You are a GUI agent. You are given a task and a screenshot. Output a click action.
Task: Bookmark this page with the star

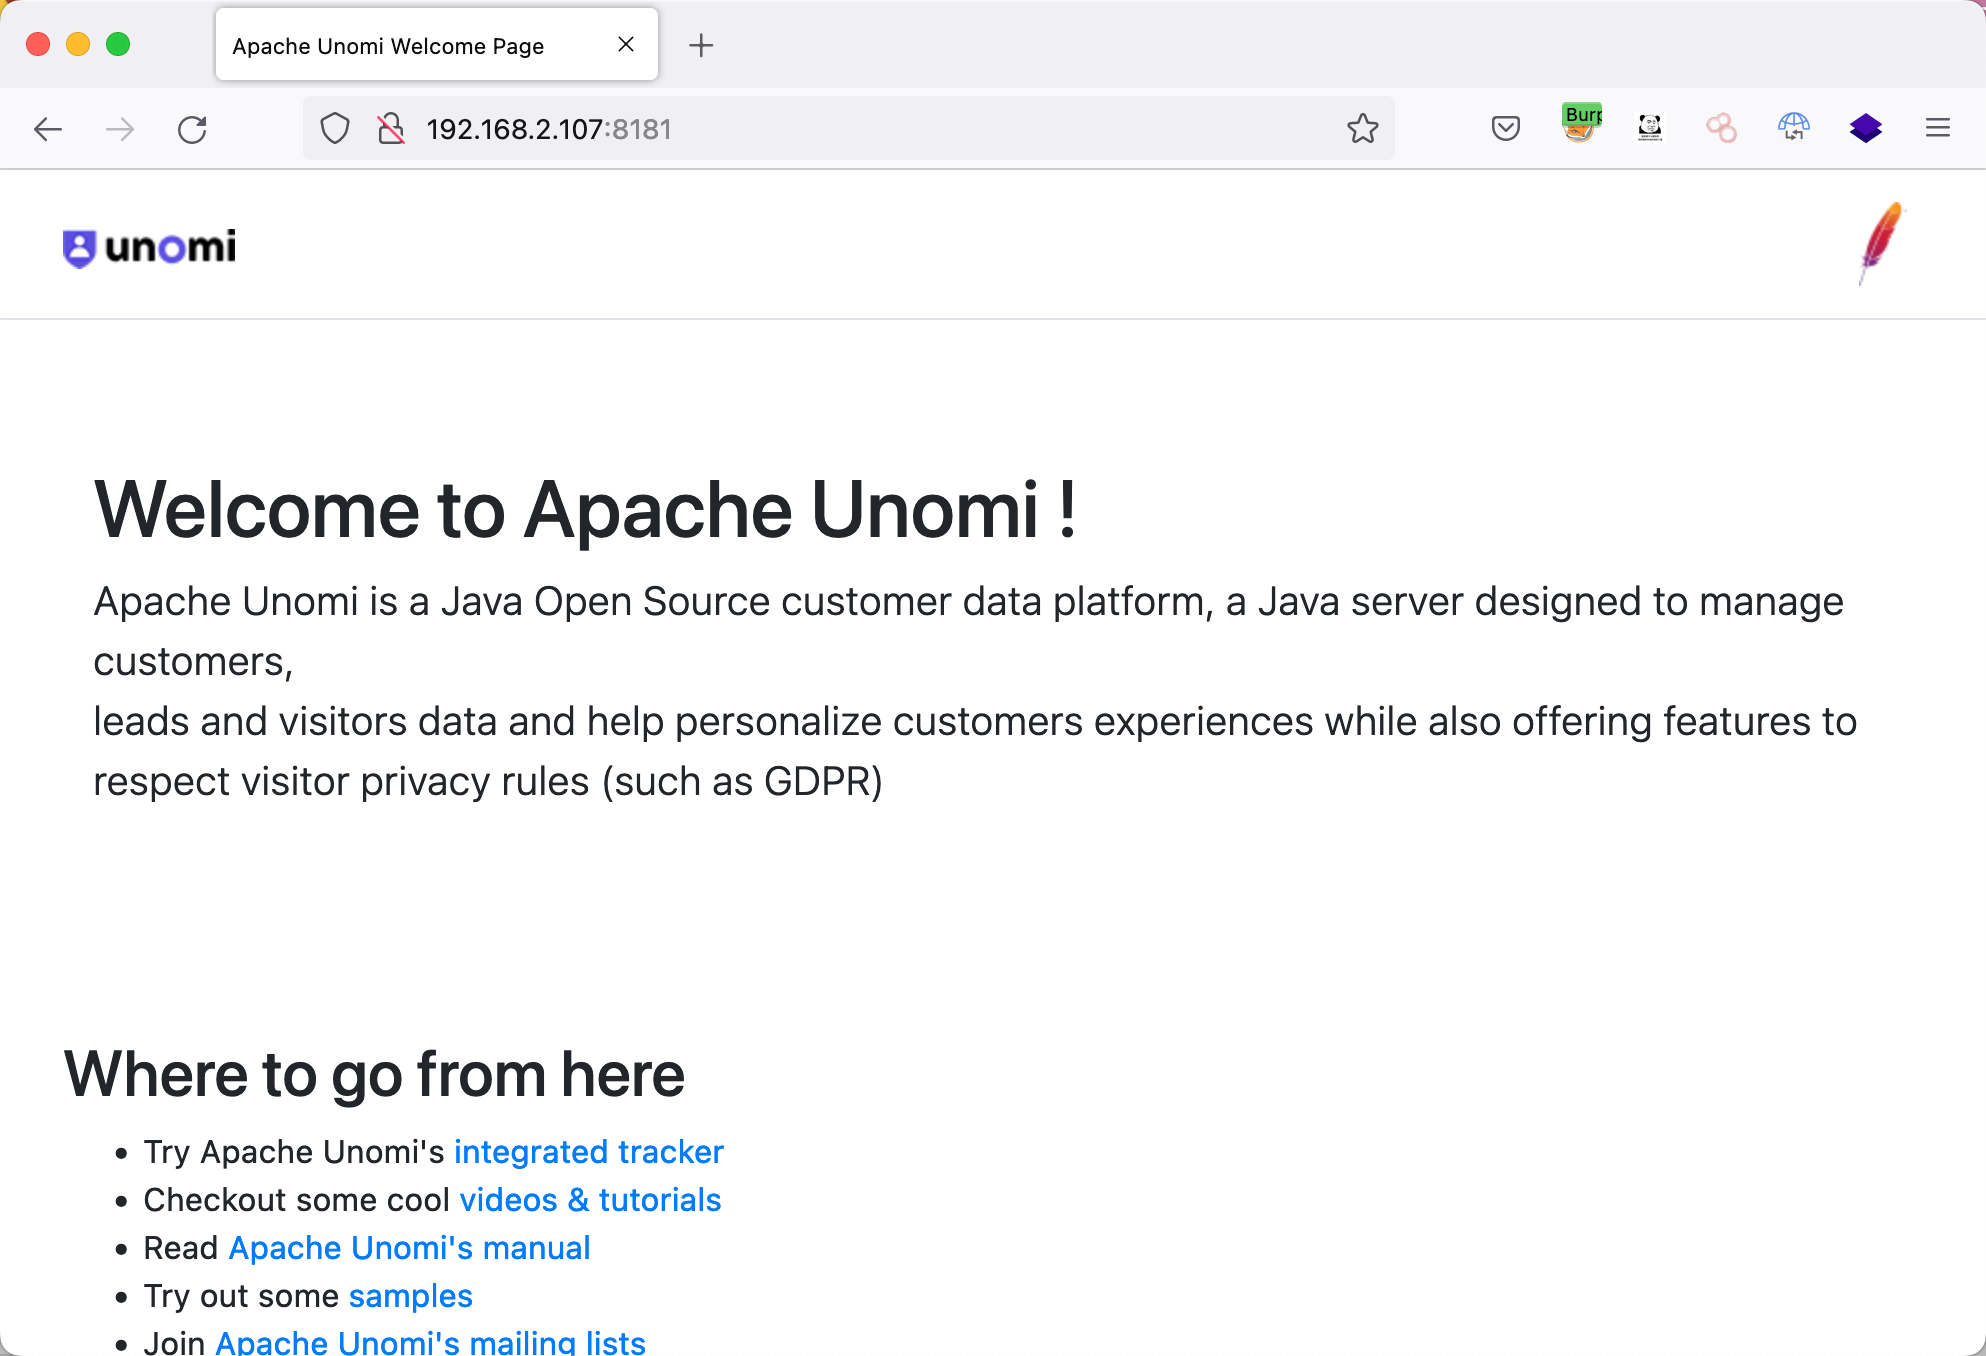point(1362,129)
